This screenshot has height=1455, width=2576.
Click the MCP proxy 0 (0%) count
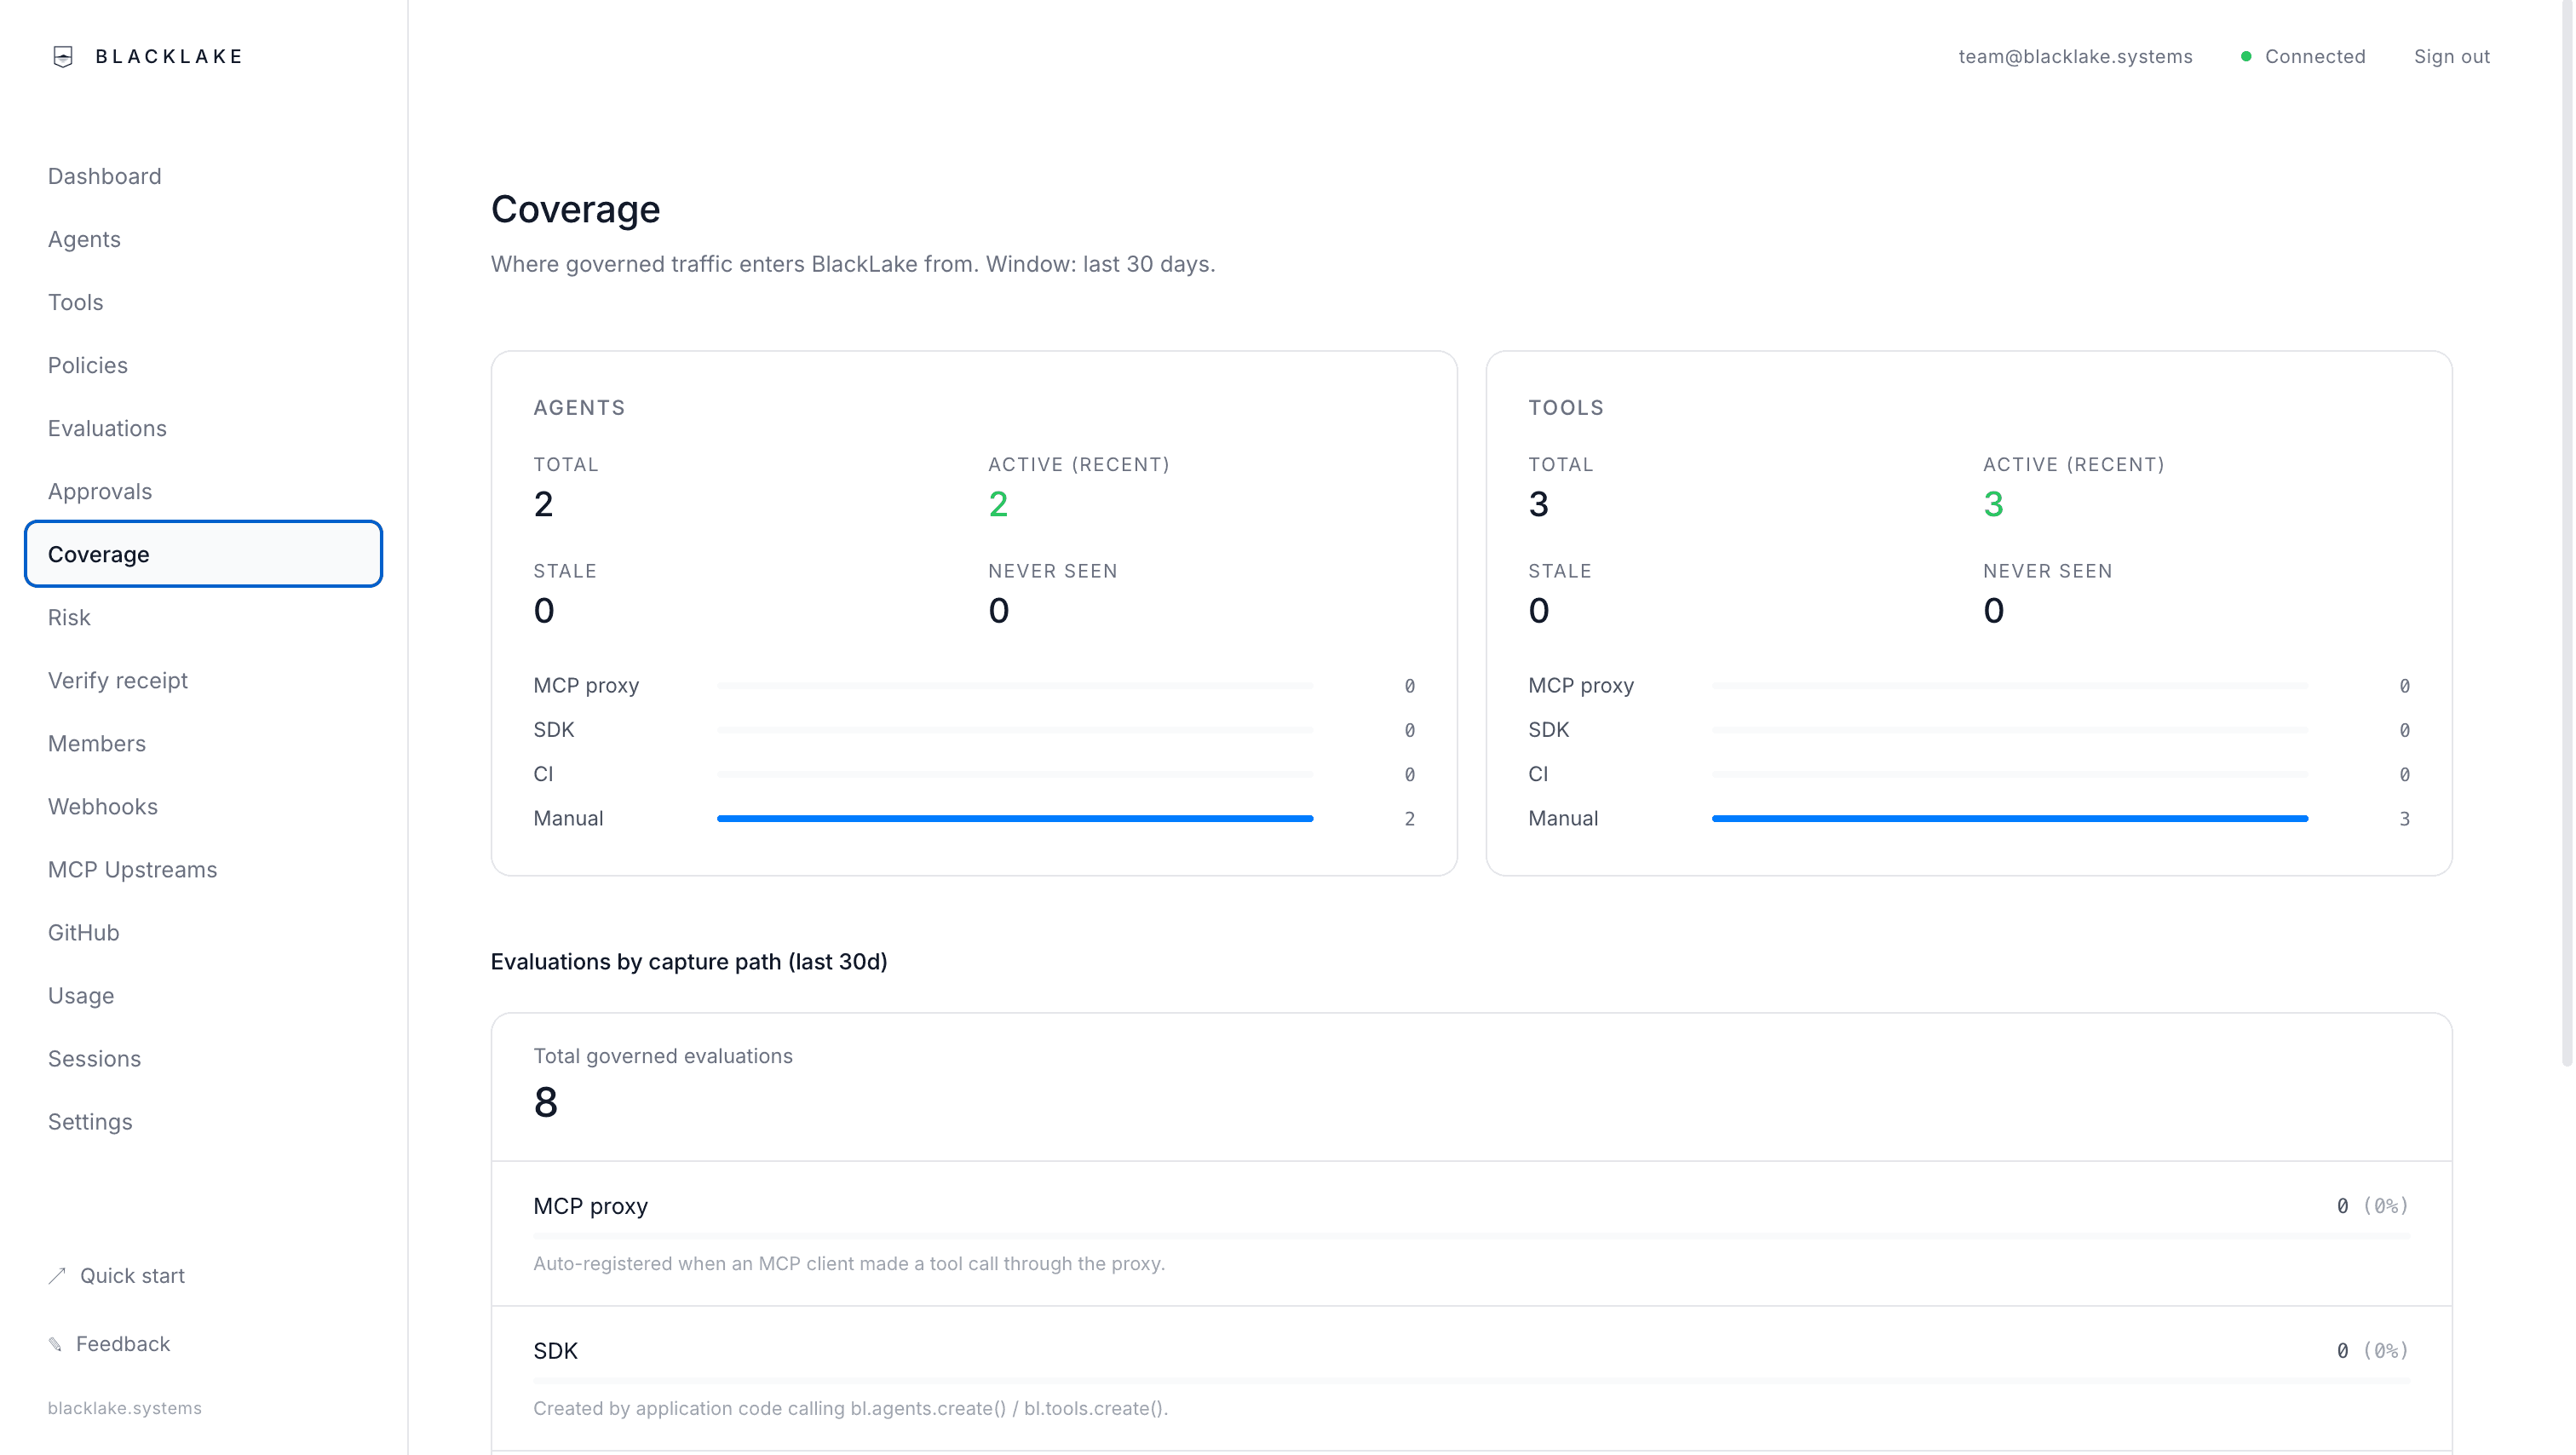click(x=2372, y=1206)
